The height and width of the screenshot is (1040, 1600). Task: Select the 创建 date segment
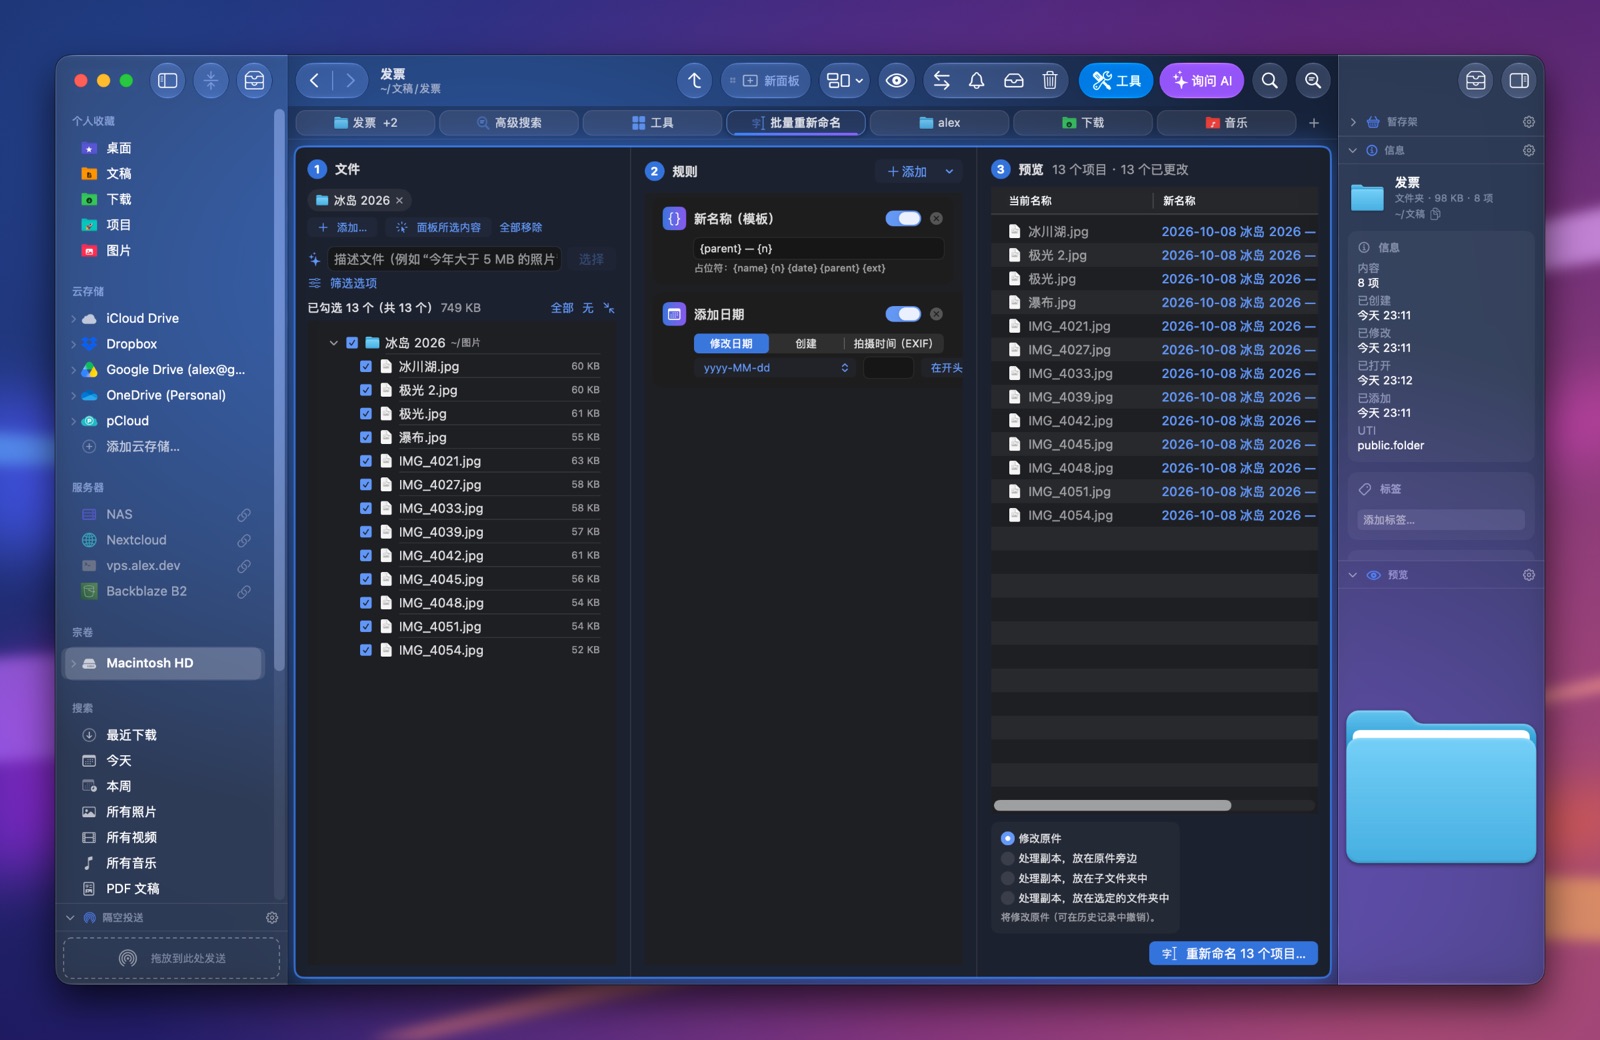click(x=806, y=344)
